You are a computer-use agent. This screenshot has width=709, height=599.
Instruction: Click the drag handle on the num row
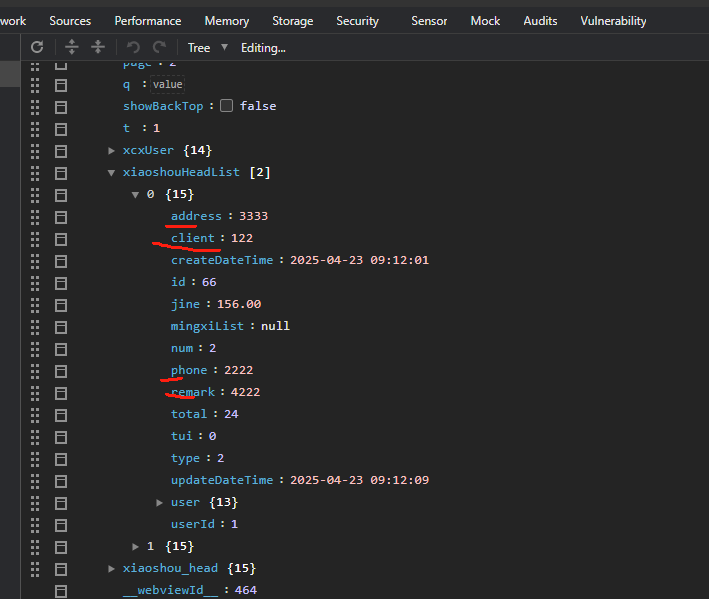pyautogui.click(x=35, y=349)
